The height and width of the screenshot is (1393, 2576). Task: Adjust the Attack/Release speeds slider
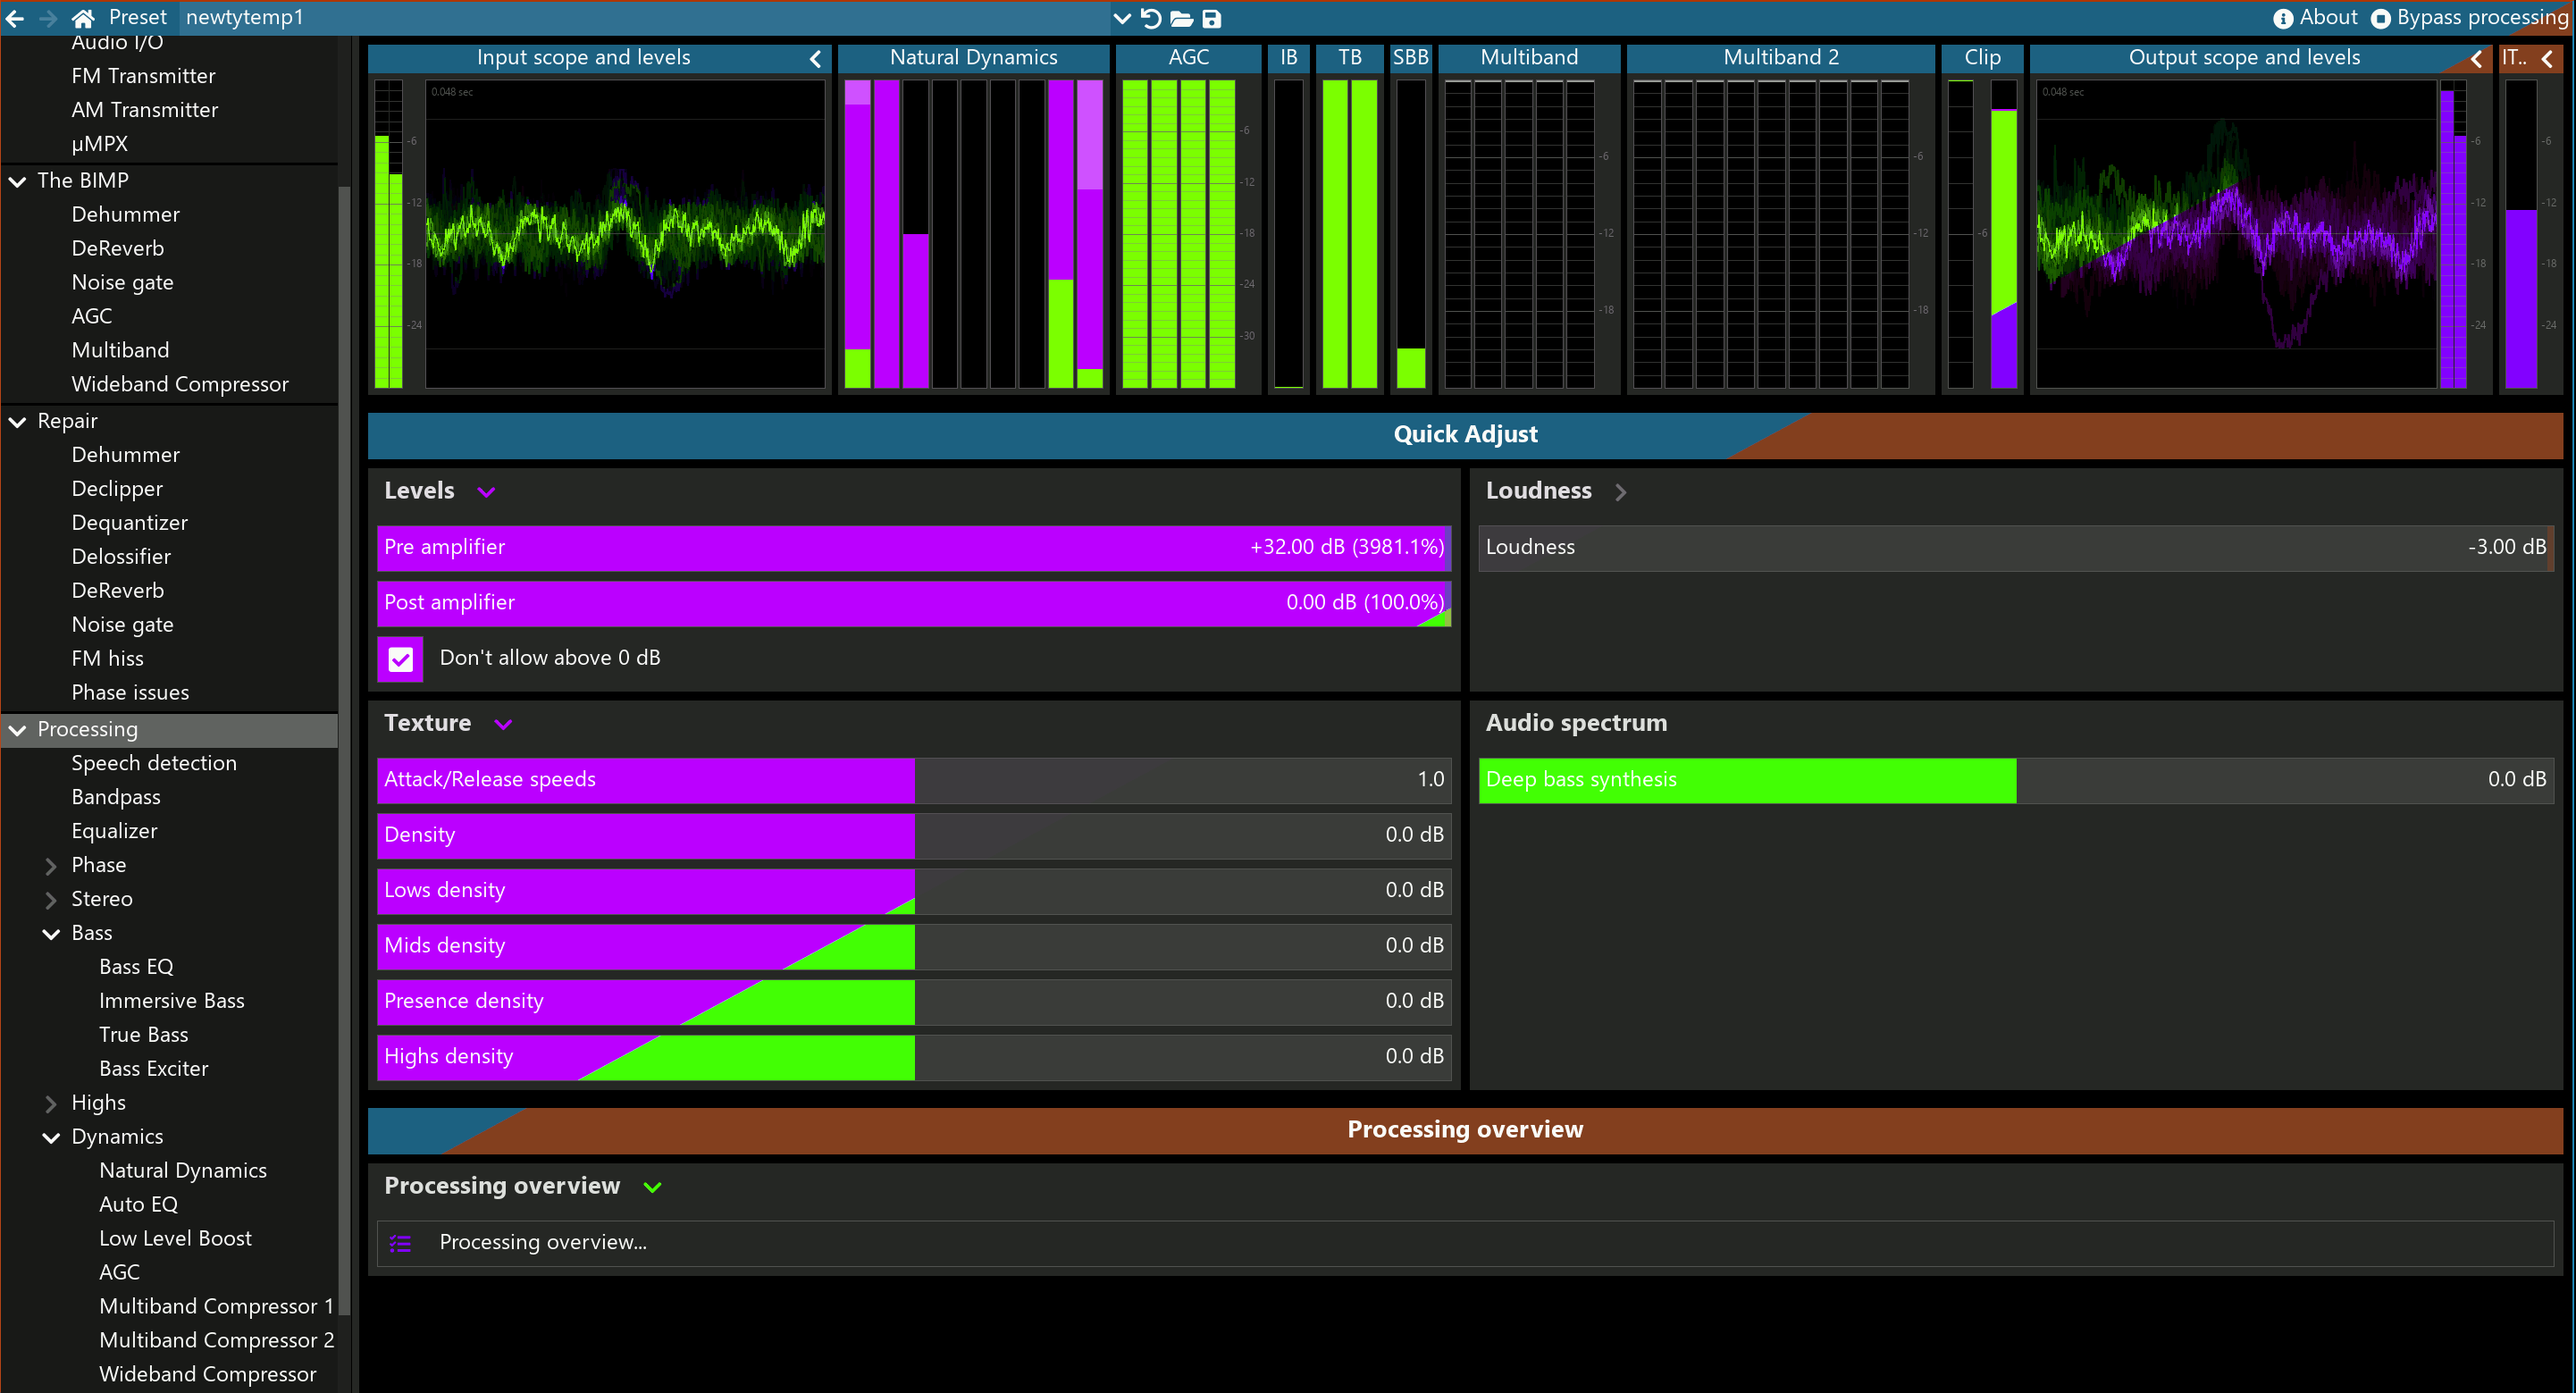(x=914, y=780)
